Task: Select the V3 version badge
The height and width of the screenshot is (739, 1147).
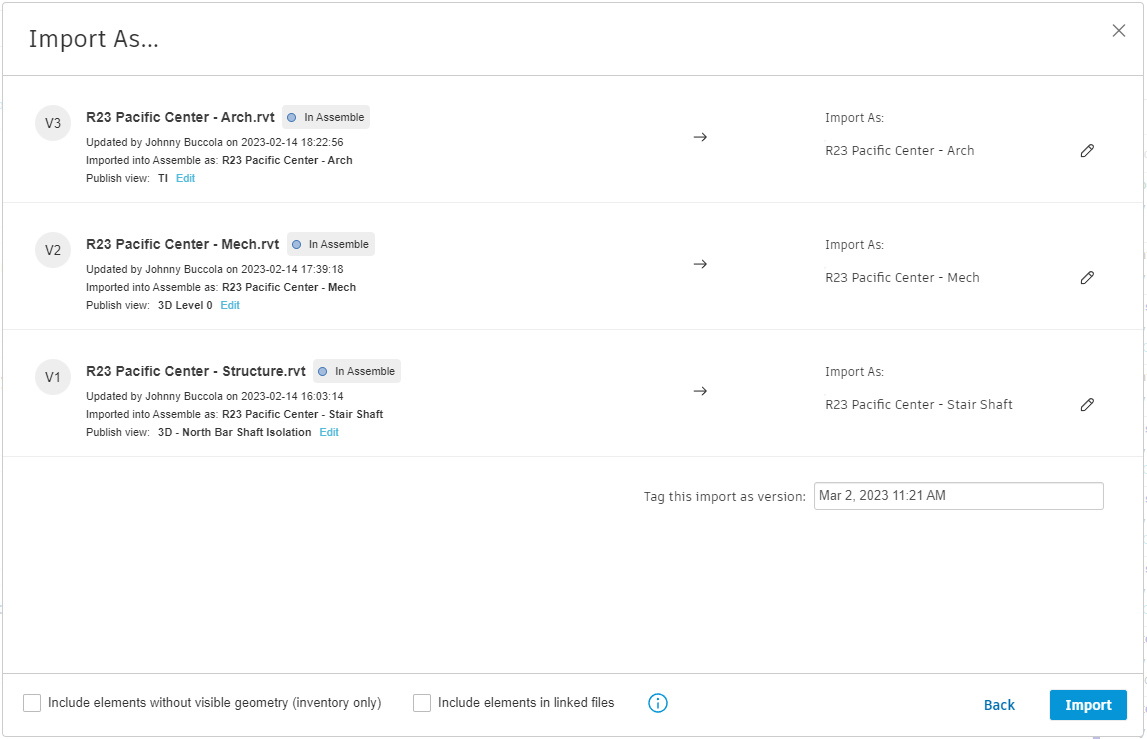Action: 53,123
